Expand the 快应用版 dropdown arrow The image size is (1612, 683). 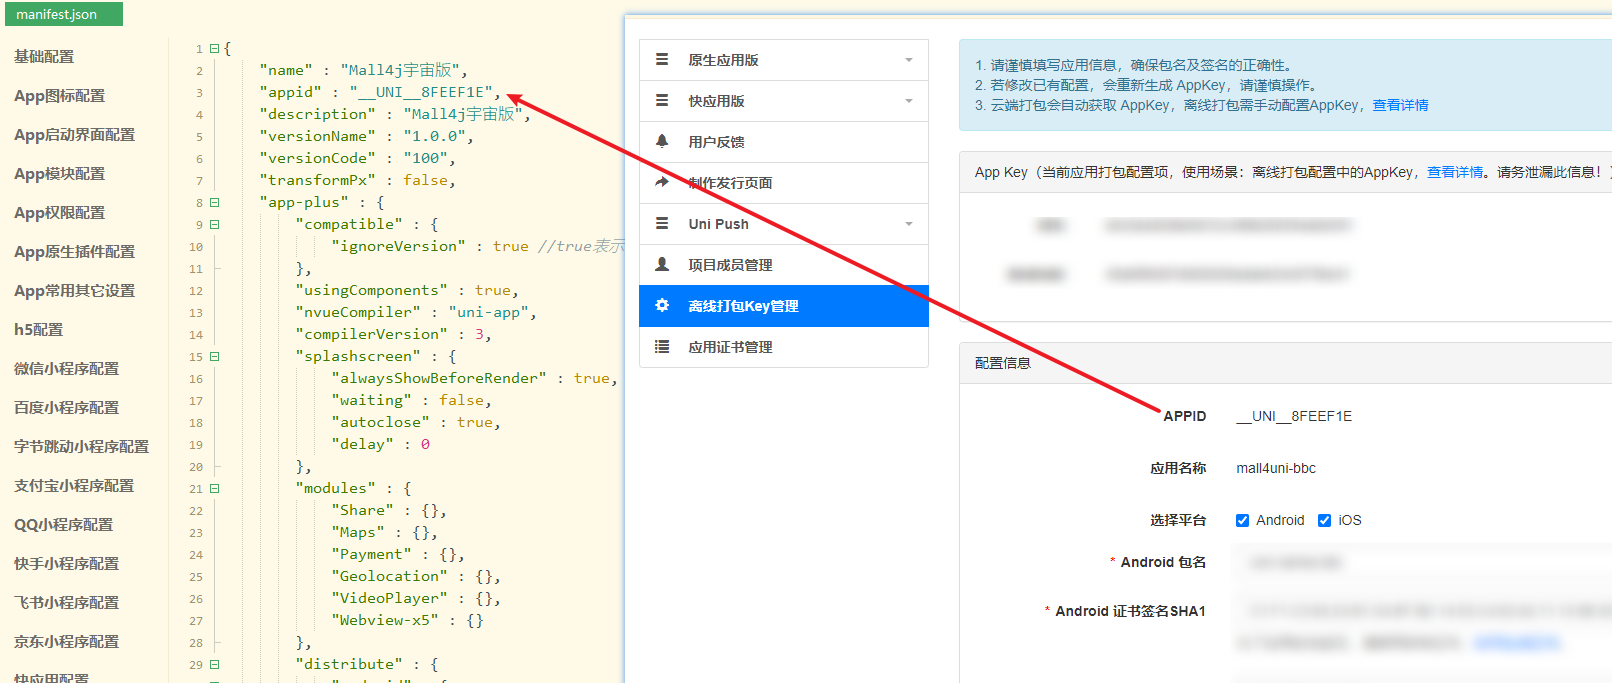pos(908,101)
